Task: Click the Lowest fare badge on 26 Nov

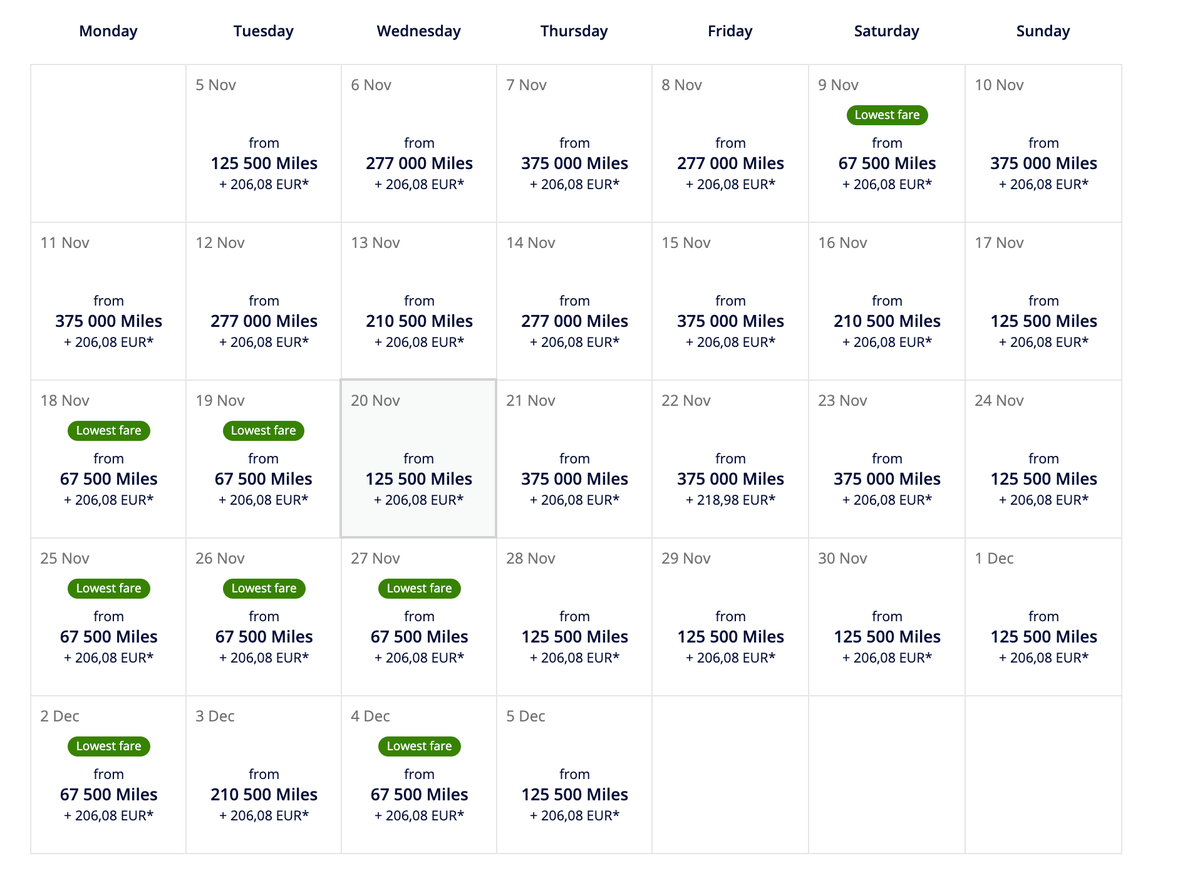Action: [263, 588]
